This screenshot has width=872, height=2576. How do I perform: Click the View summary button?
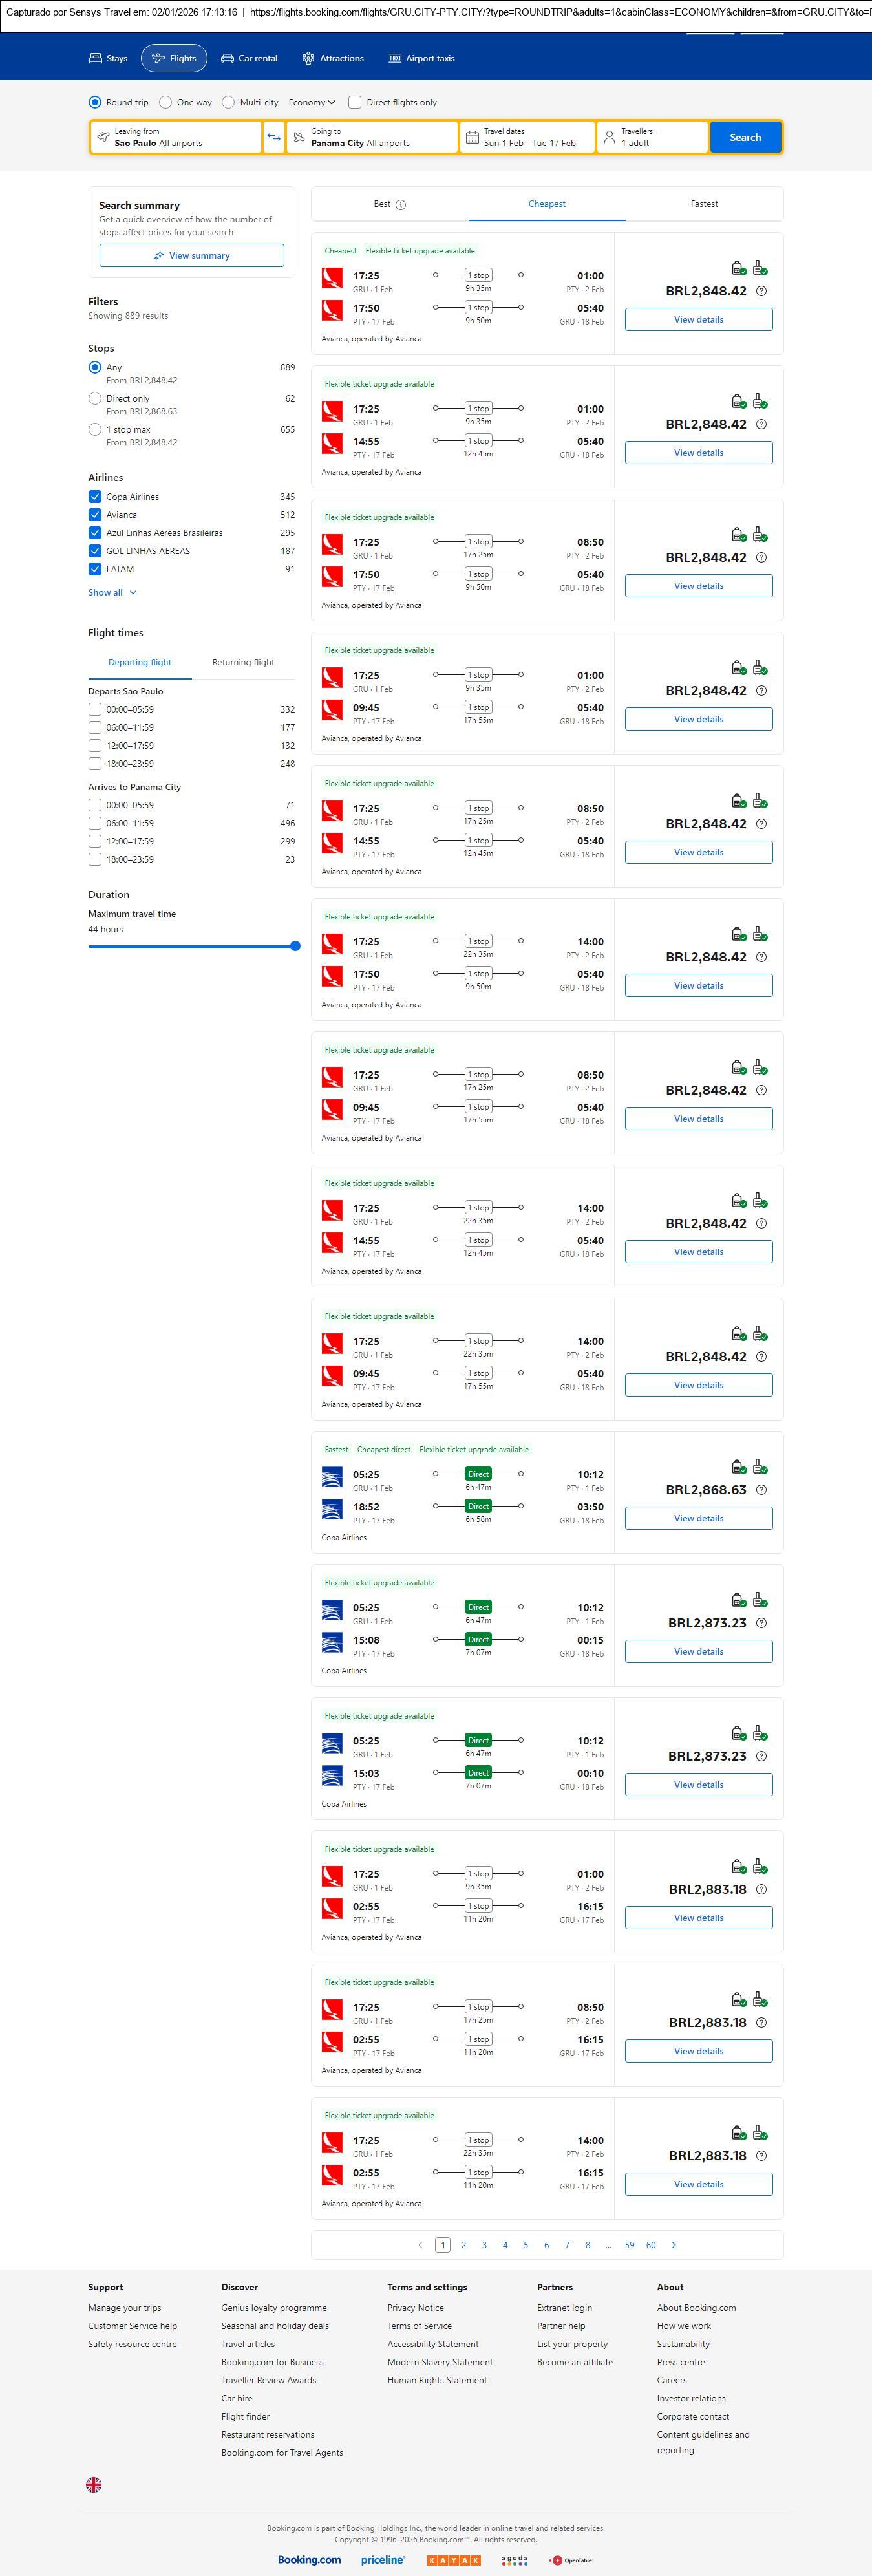coord(191,256)
